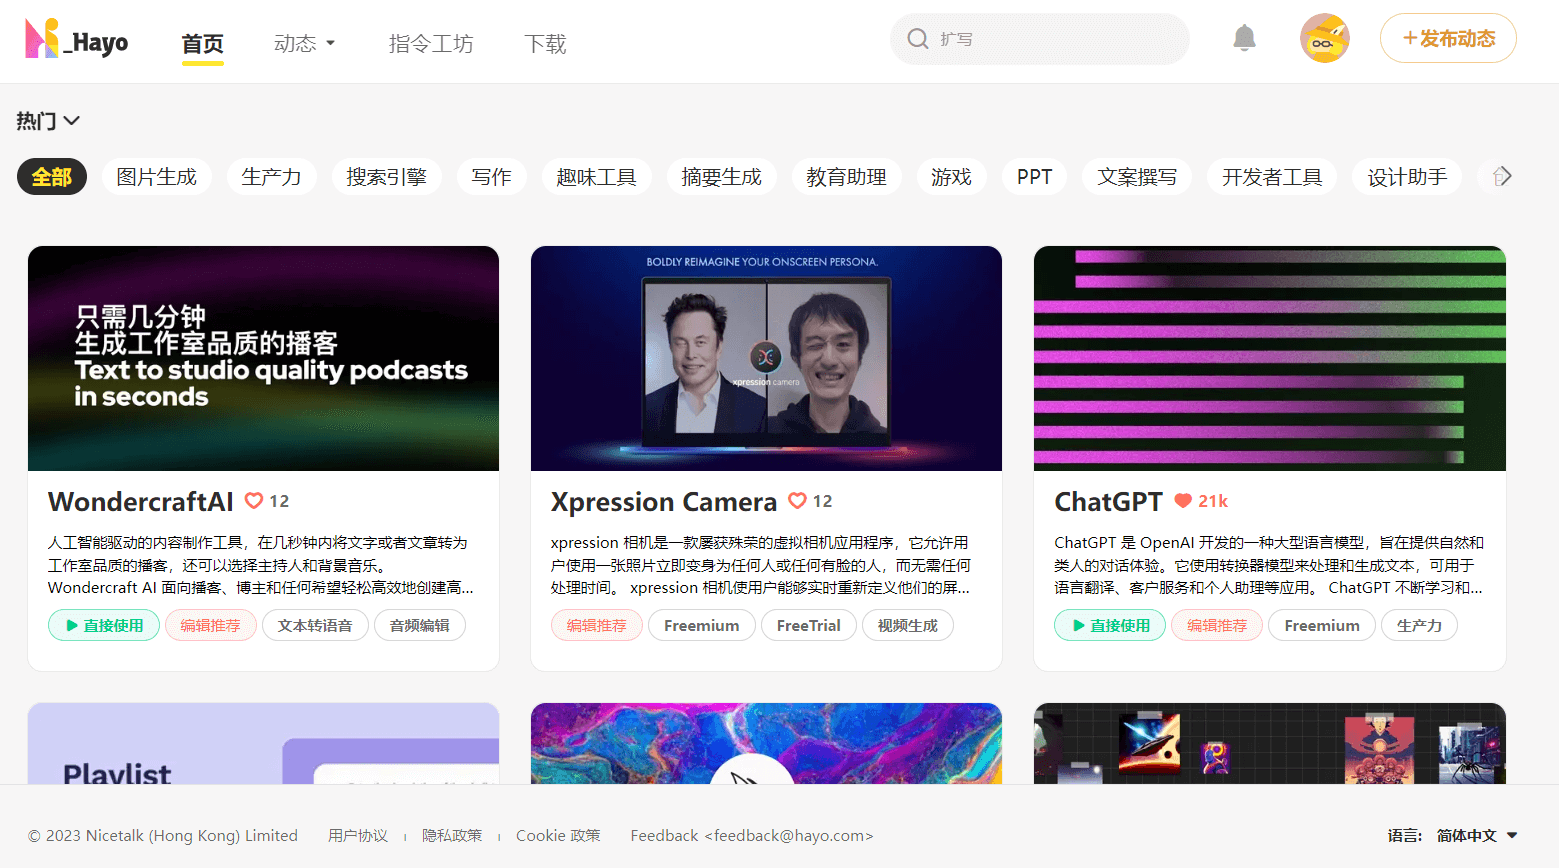This screenshot has width=1559, height=868.
Task: Click 2023 Nicetalk copyright text
Action: point(163,835)
